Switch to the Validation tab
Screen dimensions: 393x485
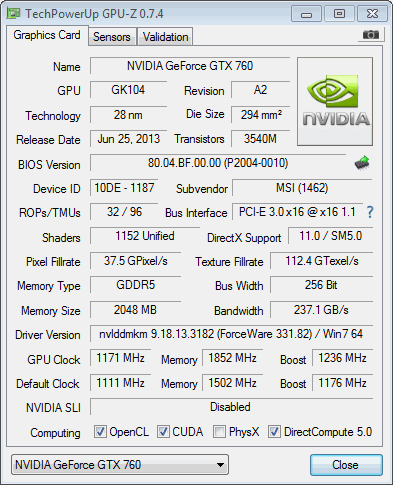166,37
